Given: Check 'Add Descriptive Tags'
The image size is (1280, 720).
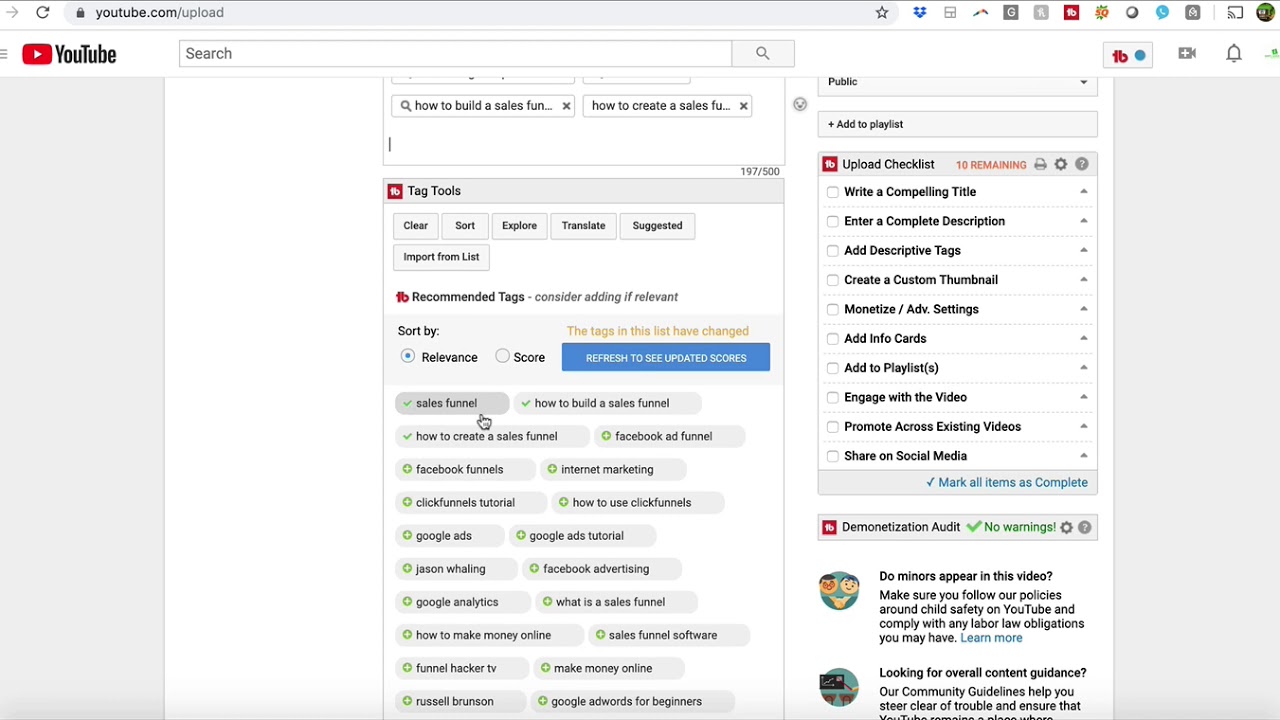Looking at the screenshot, I should tap(833, 251).
